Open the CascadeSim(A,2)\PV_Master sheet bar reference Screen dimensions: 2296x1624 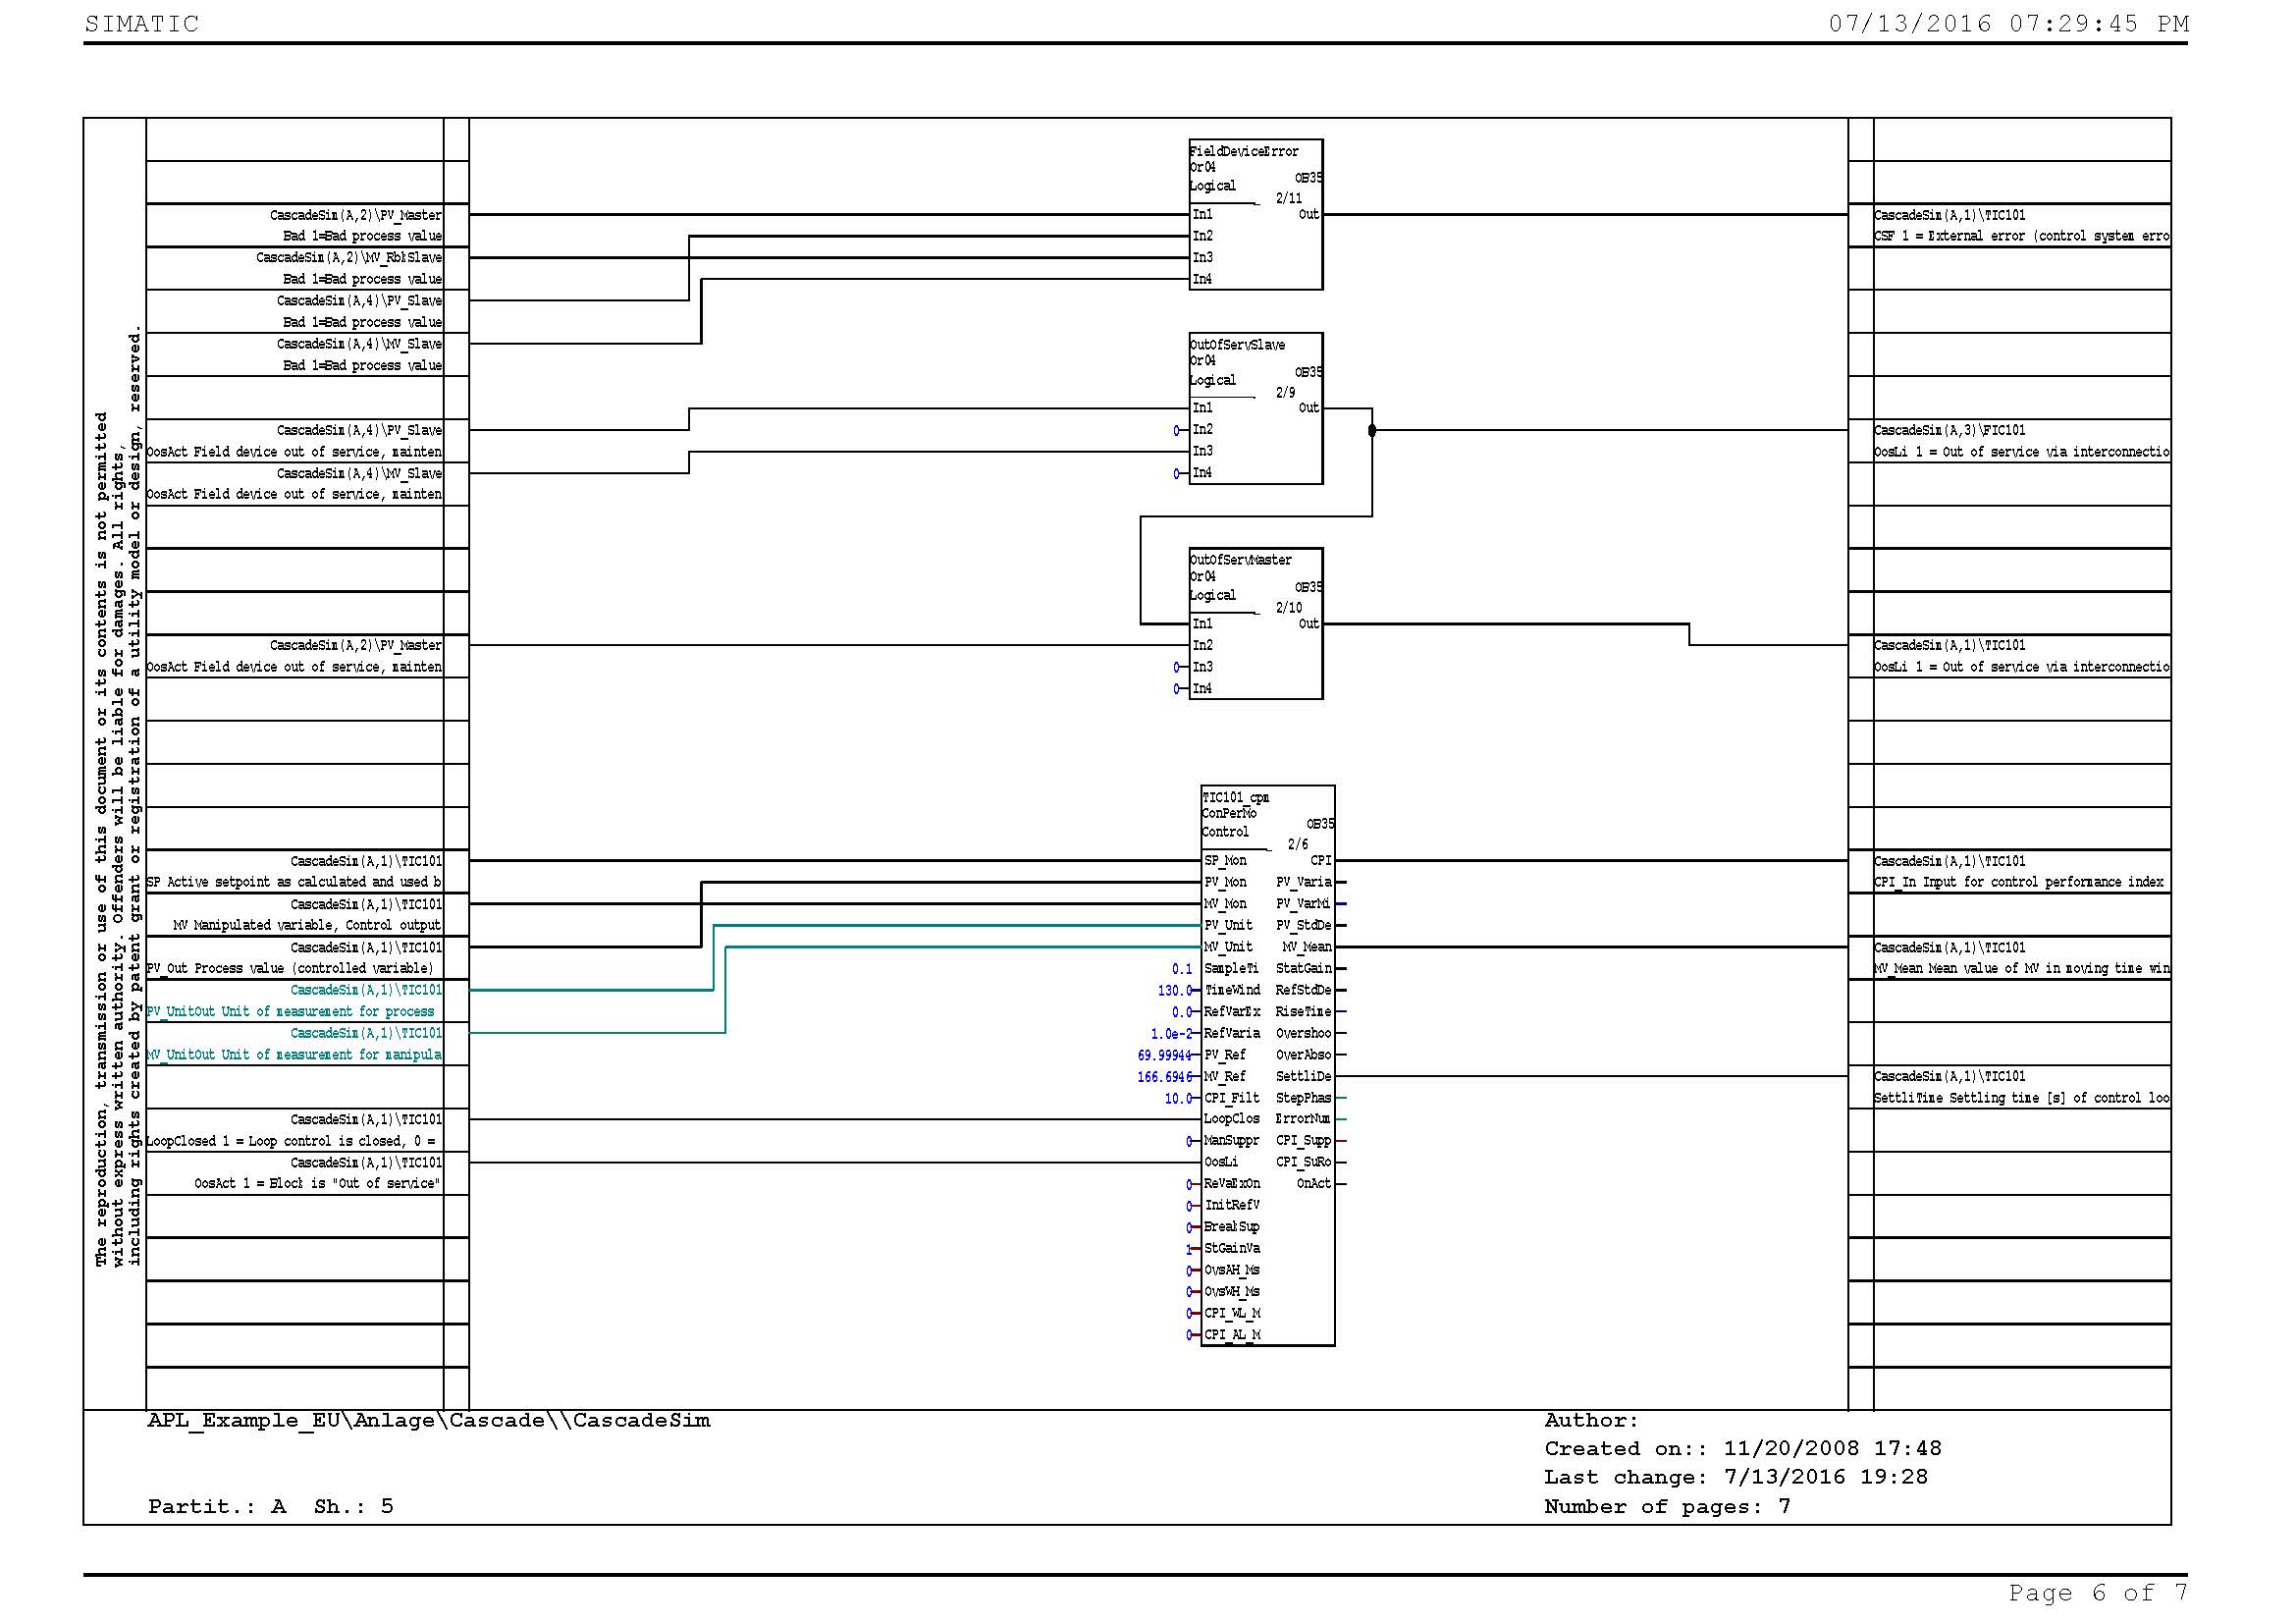(355, 215)
